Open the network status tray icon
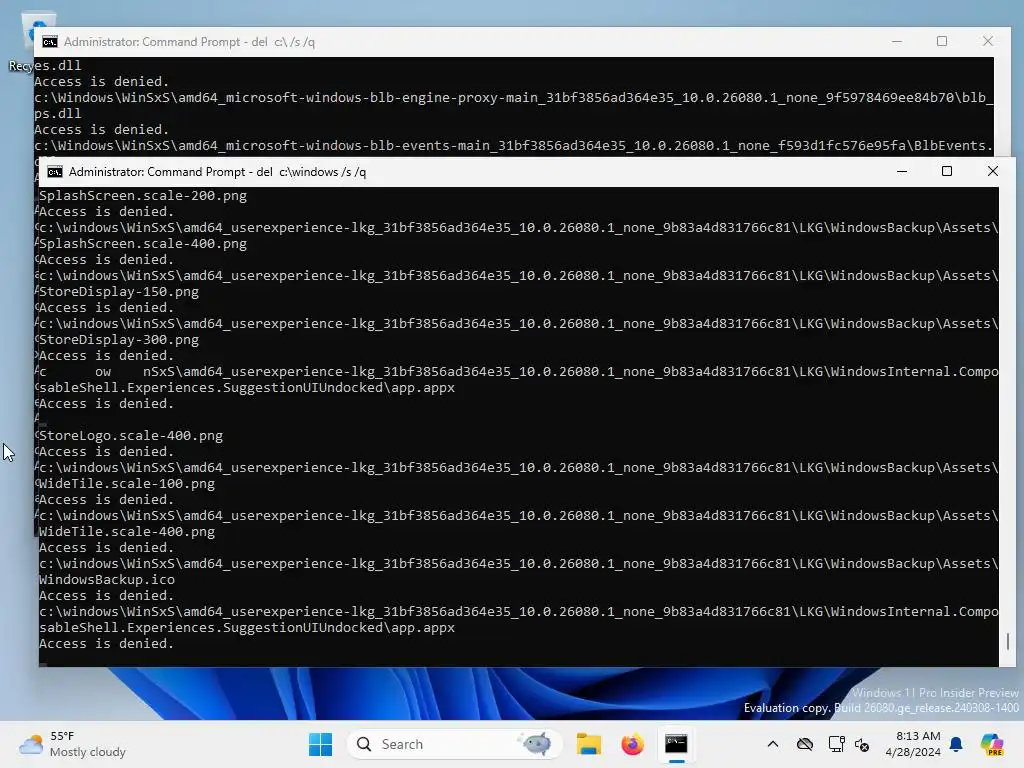The height and width of the screenshot is (768, 1024). (837, 744)
